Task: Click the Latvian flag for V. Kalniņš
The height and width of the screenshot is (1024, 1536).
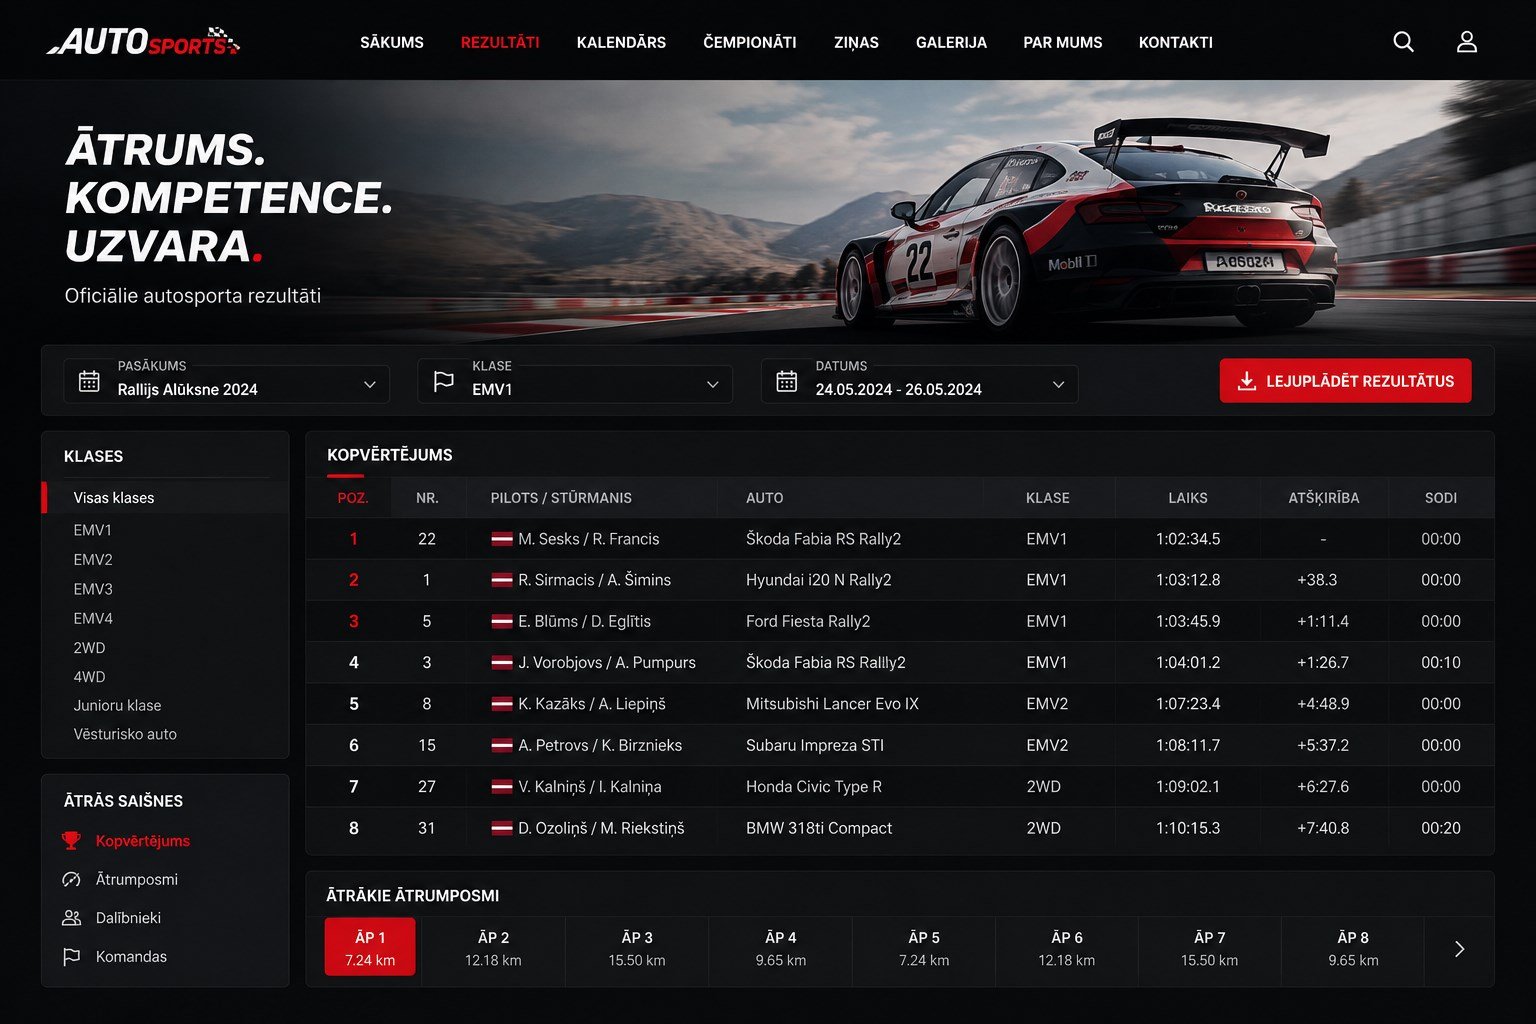Action: pos(502,787)
